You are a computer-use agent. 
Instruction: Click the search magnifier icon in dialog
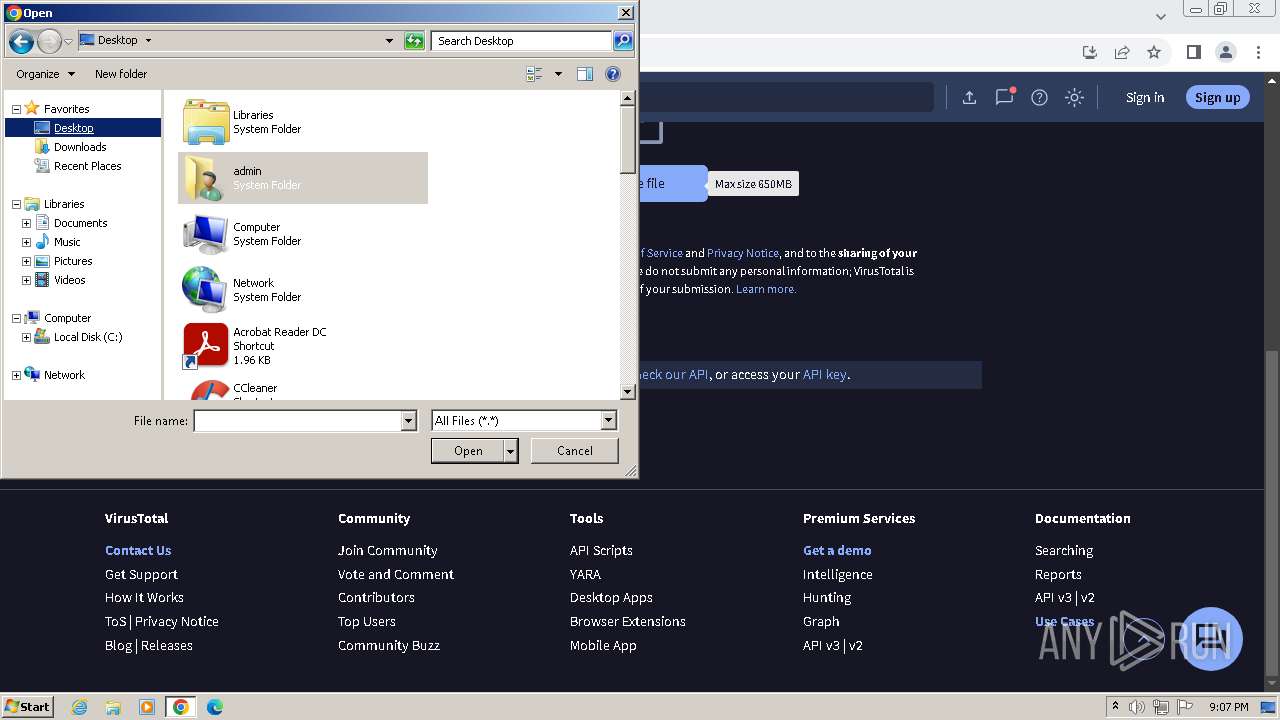click(x=623, y=41)
